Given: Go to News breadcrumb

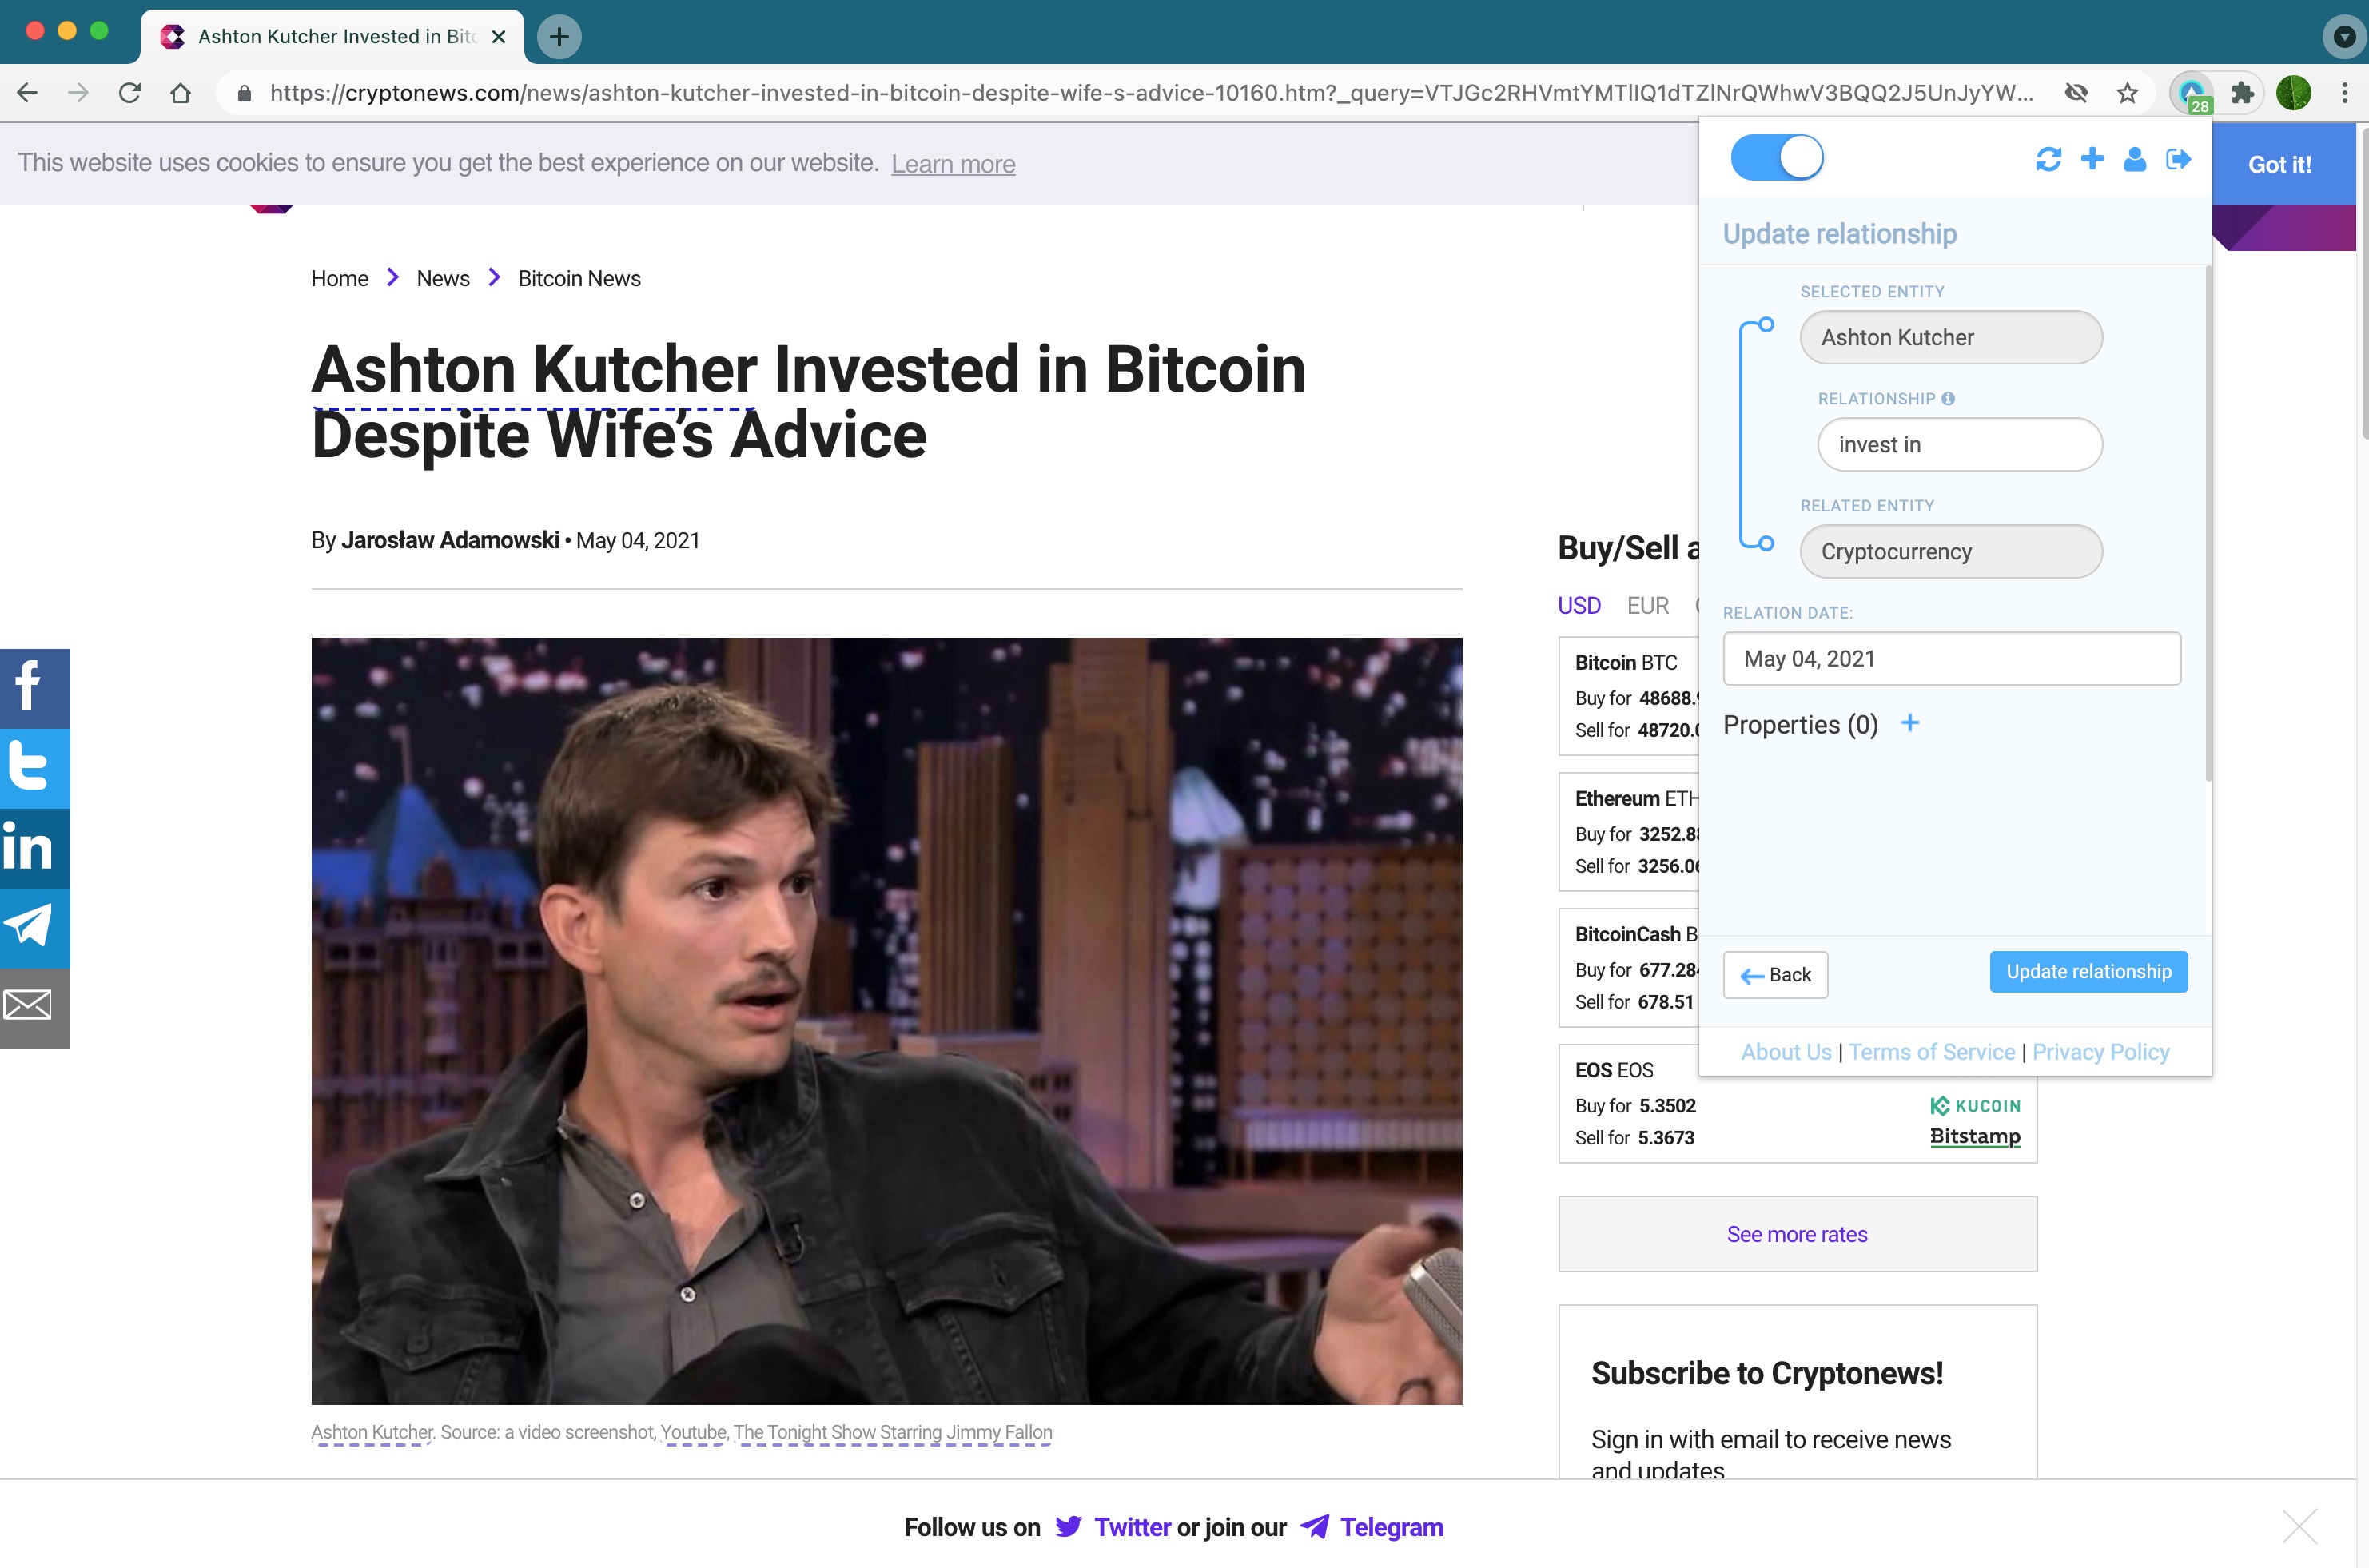Looking at the screenshot, I should tap(443, 278).
